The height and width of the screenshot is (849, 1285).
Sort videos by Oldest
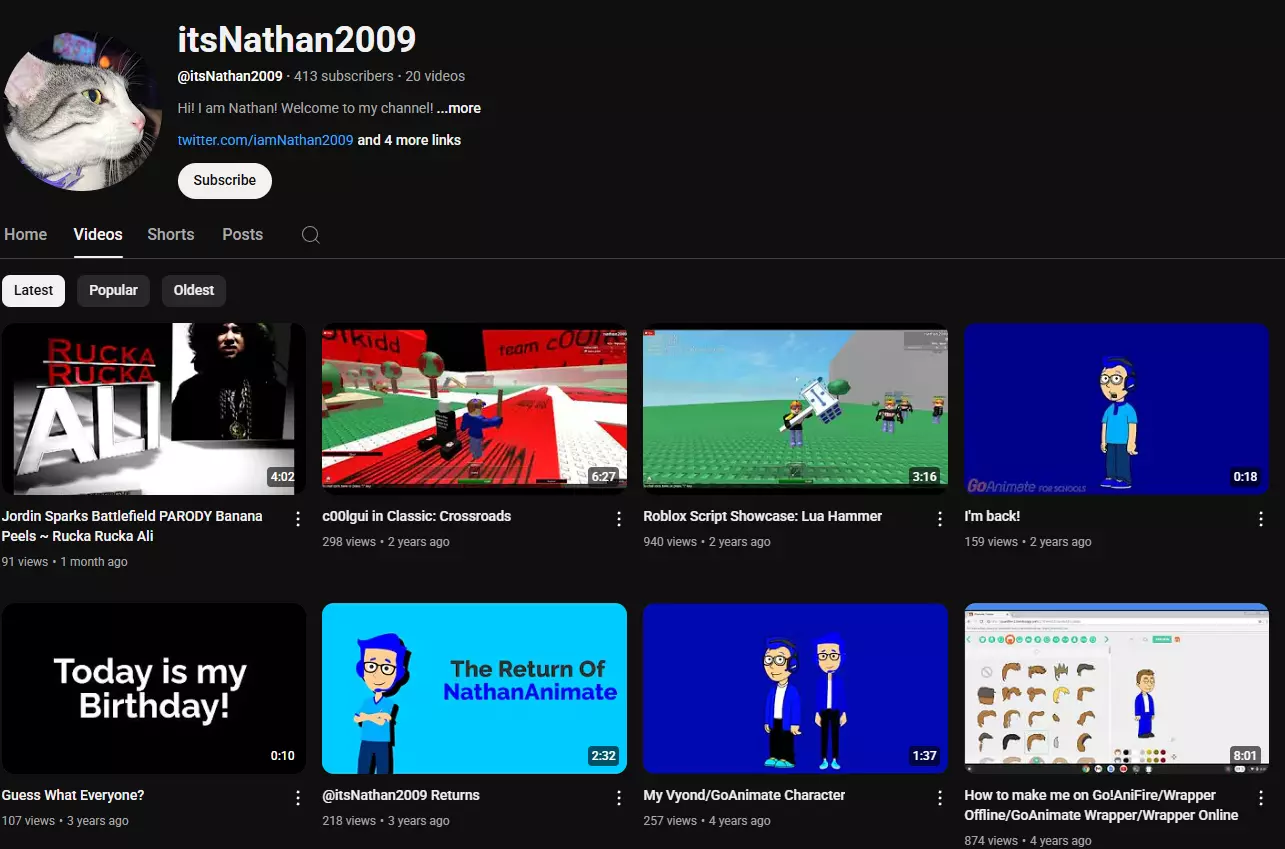coord(194,290)
